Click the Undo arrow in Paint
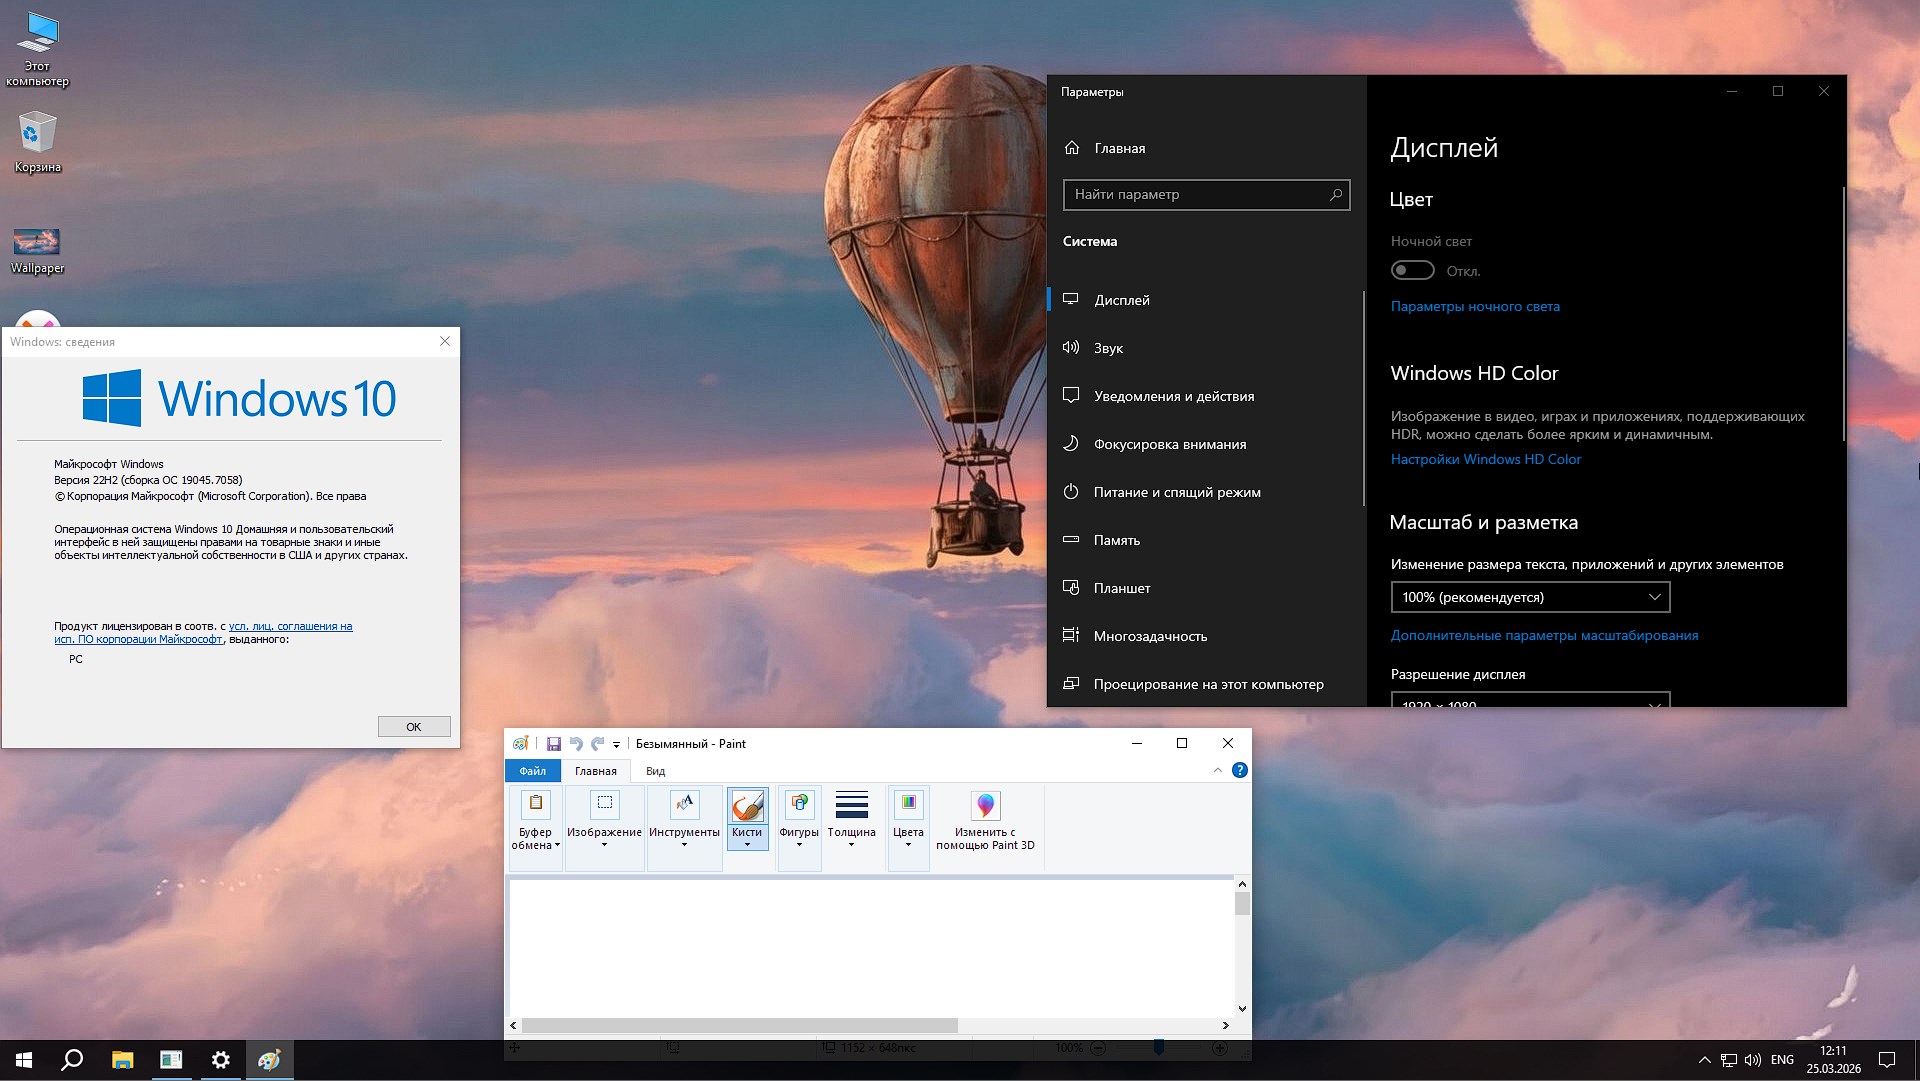This screenshot has height=1081, width=1920. pos(575,743)
